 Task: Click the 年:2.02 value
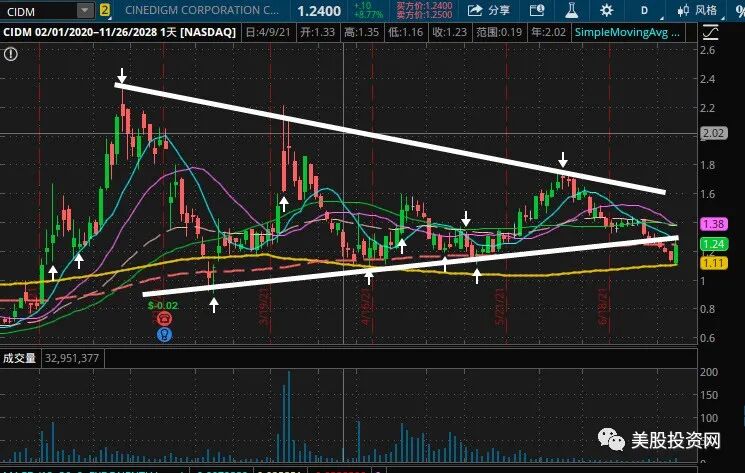(548, 32)
